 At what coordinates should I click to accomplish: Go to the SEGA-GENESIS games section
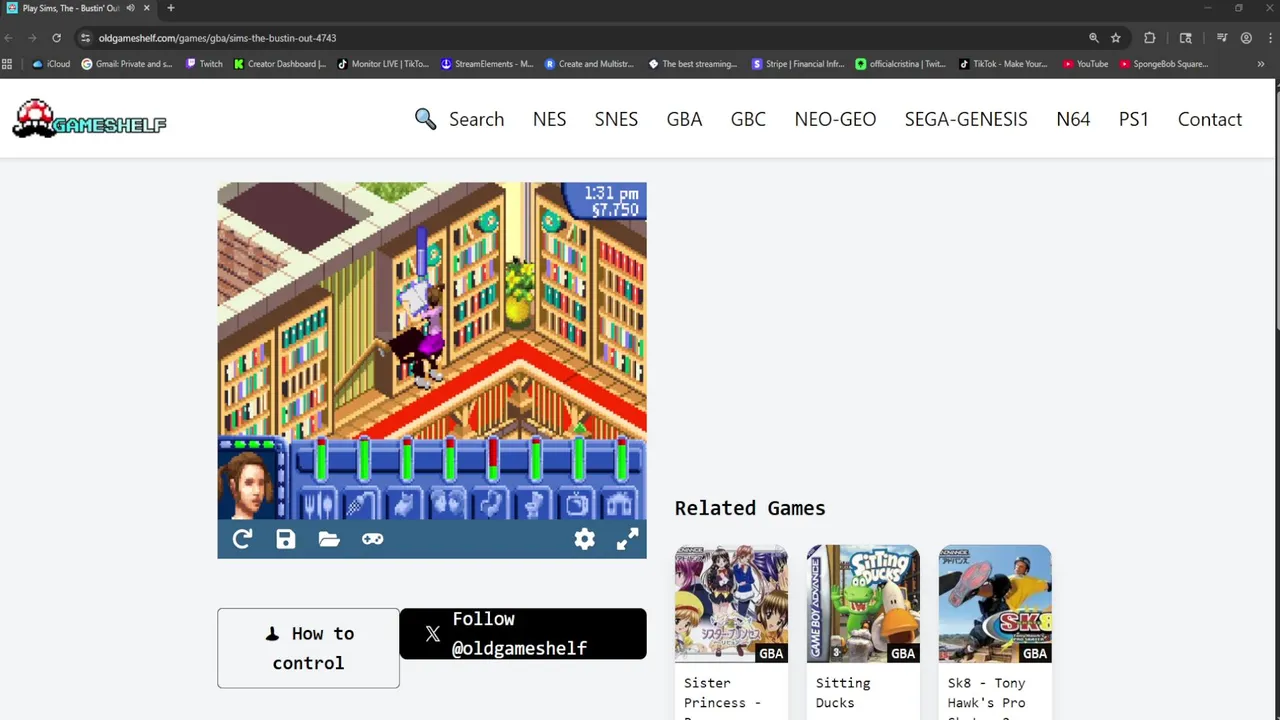pyautogui.click(x=966, y=119)
